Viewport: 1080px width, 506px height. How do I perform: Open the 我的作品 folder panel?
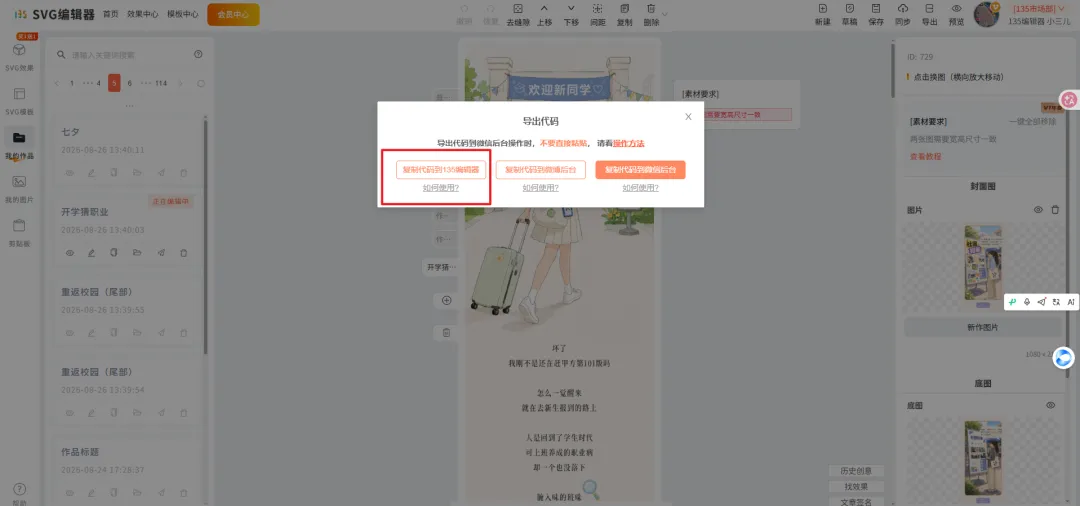[x=19, y=145]
